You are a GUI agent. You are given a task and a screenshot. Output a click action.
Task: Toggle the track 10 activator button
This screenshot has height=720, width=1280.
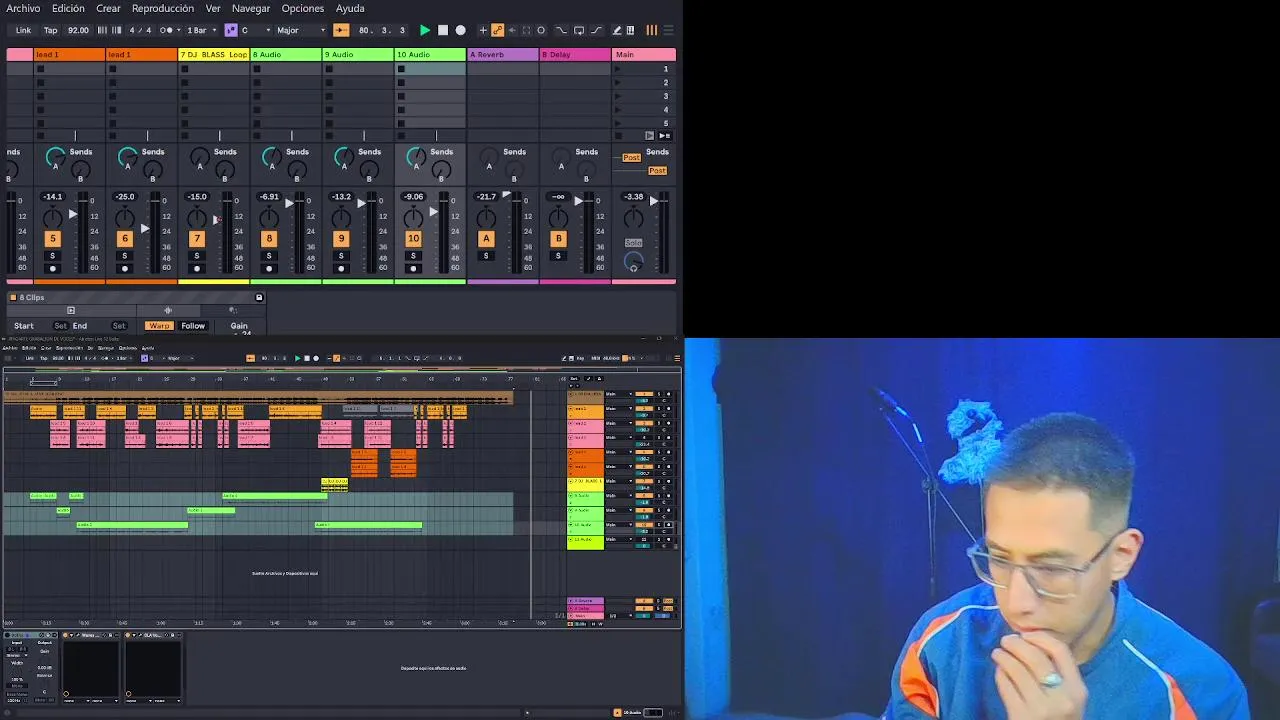pyautogui.click(x=413, y=239)
